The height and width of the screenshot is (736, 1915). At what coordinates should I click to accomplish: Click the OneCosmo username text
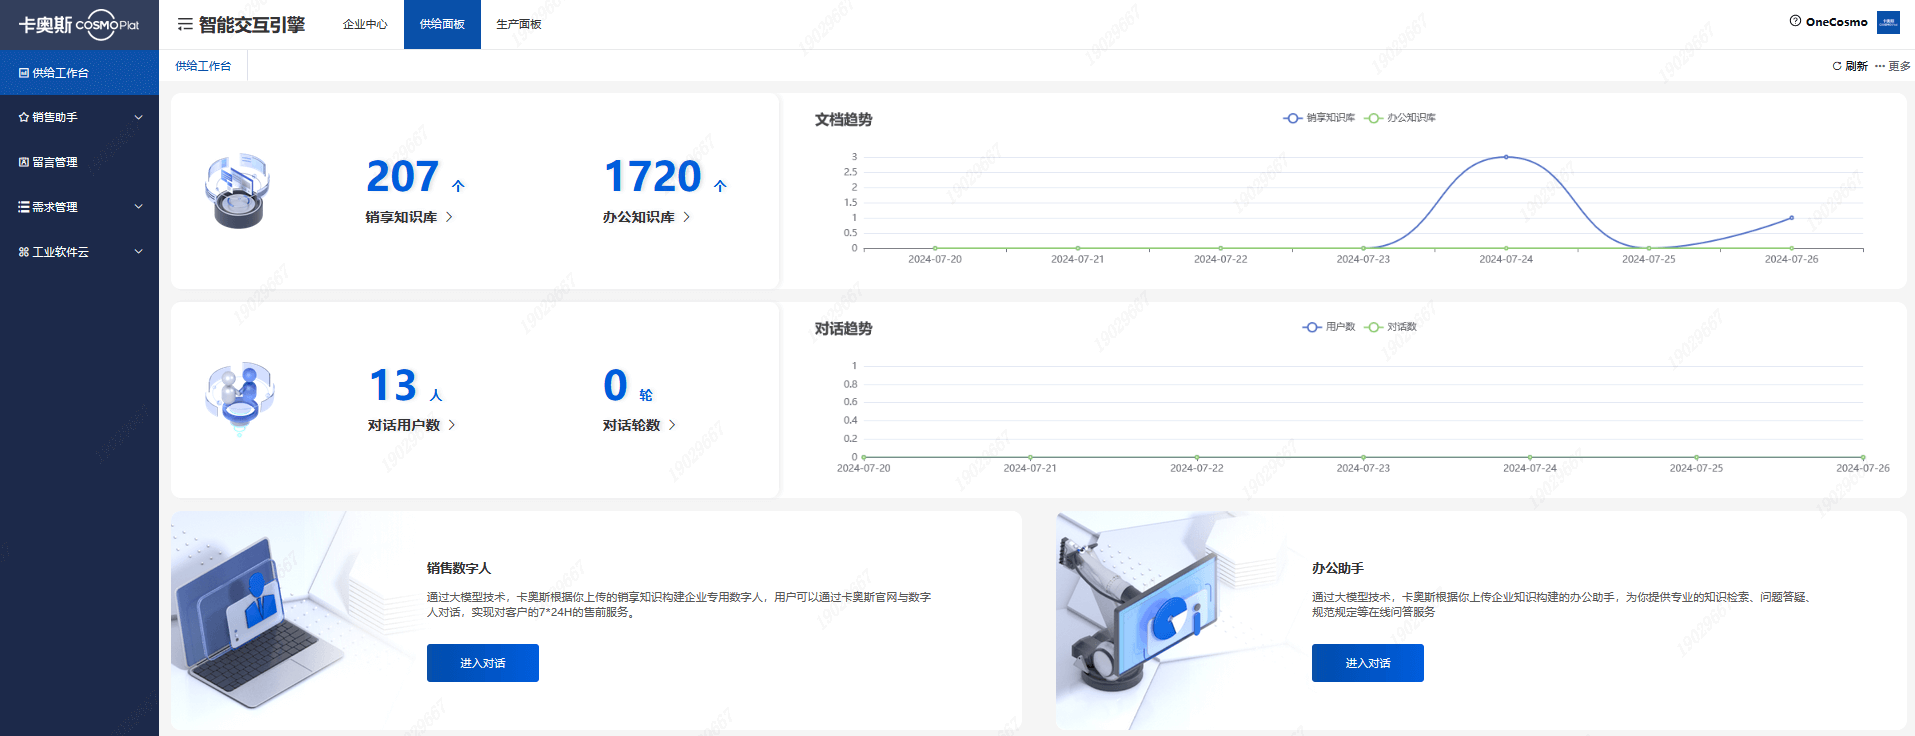click(1837, 22)
